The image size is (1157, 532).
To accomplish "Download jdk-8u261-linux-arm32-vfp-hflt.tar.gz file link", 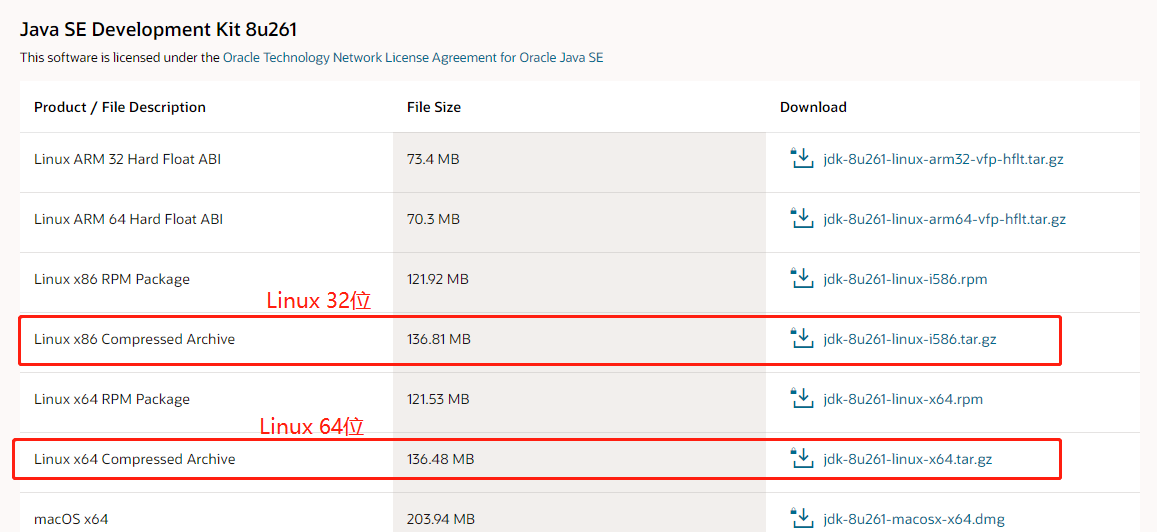I will point(943,159).
